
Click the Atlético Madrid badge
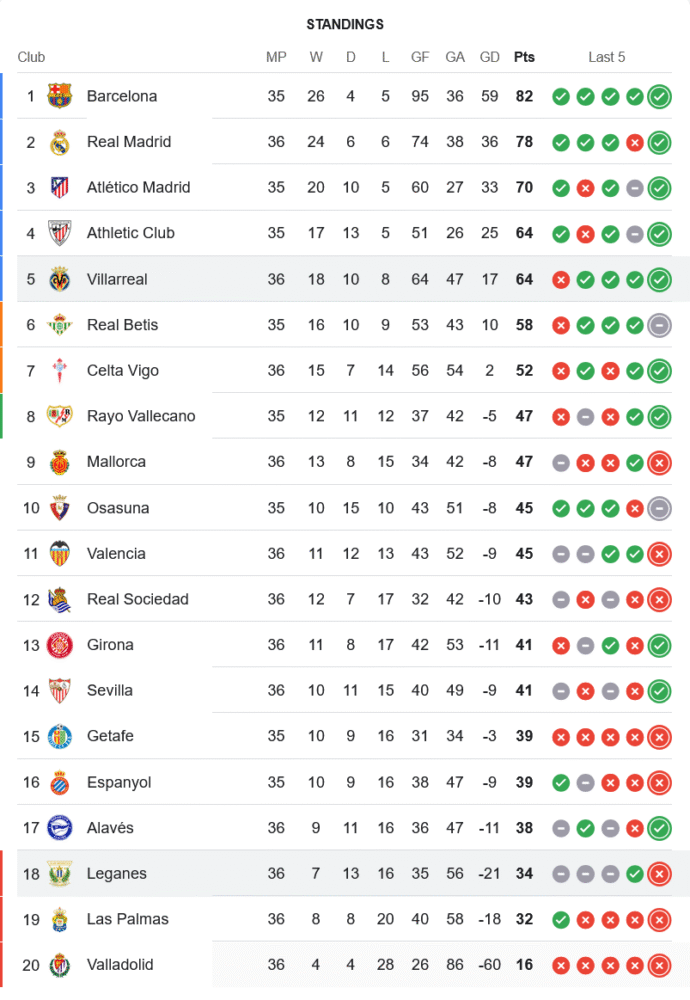pyautogui.click(x=60, y=187)
